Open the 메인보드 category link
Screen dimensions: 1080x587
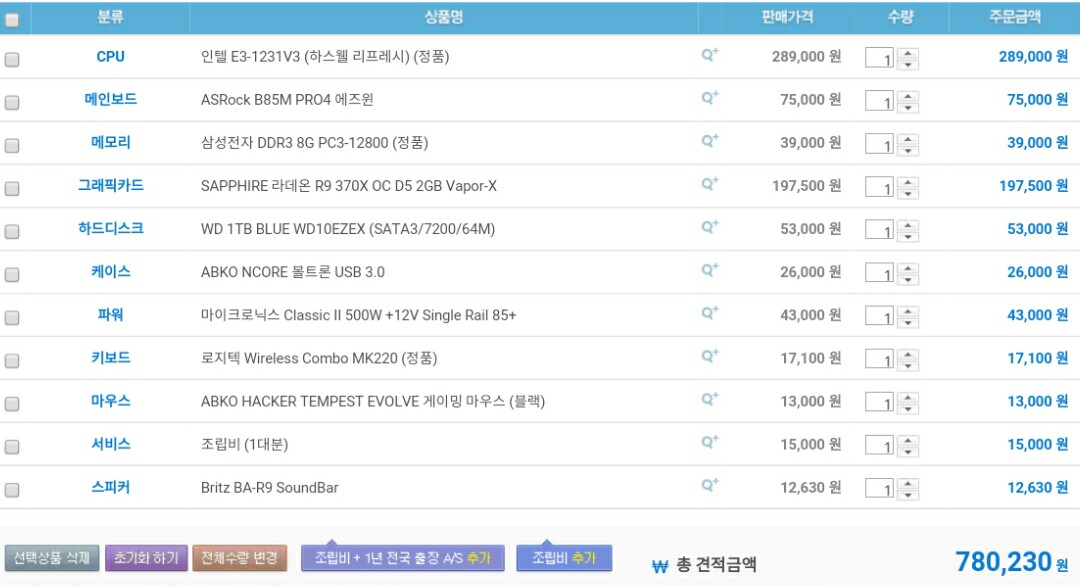(110, 99)
